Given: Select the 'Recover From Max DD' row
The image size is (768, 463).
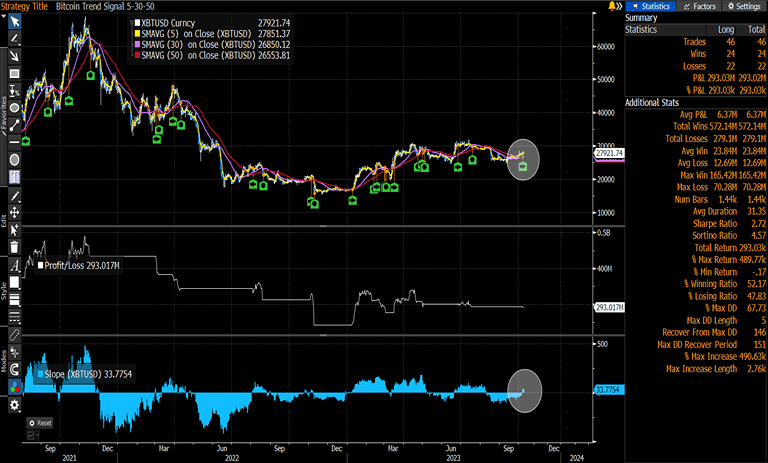Looking at the screenshot, I should [x=696, y=332].
